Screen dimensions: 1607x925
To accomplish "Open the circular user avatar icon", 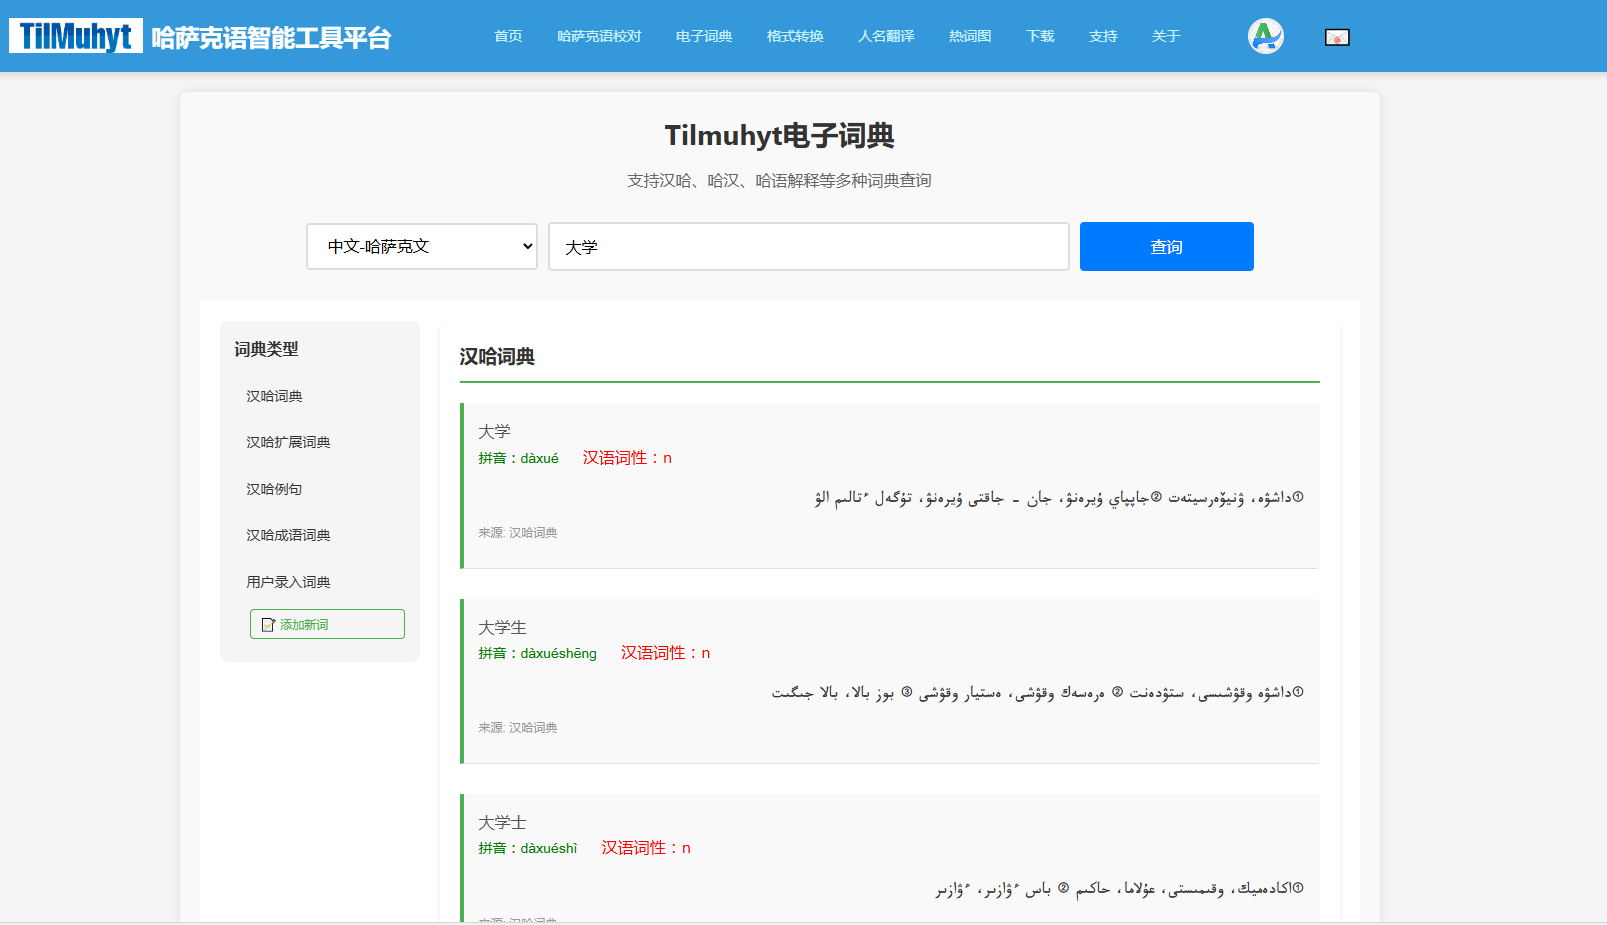I will (1265, 35).
